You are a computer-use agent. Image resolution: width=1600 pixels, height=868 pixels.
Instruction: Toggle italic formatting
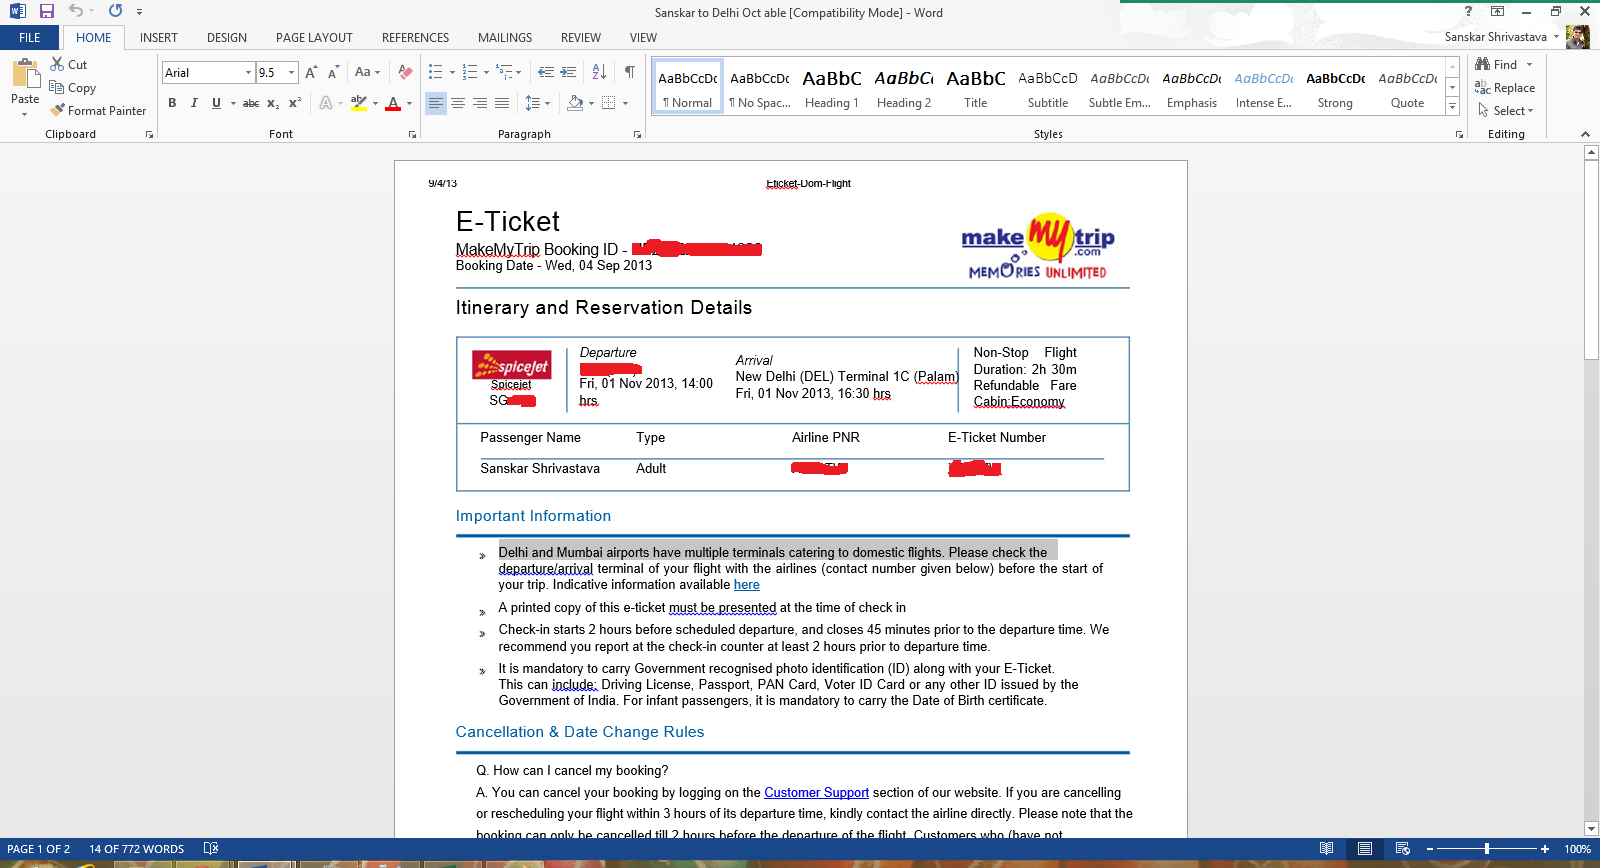[x=194, y=103]
